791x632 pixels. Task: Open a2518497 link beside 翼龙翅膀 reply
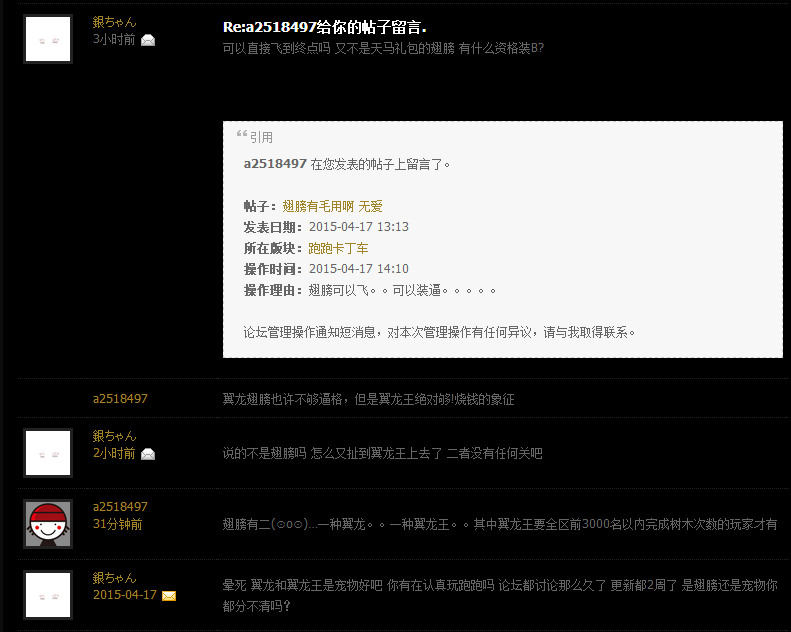120,399
